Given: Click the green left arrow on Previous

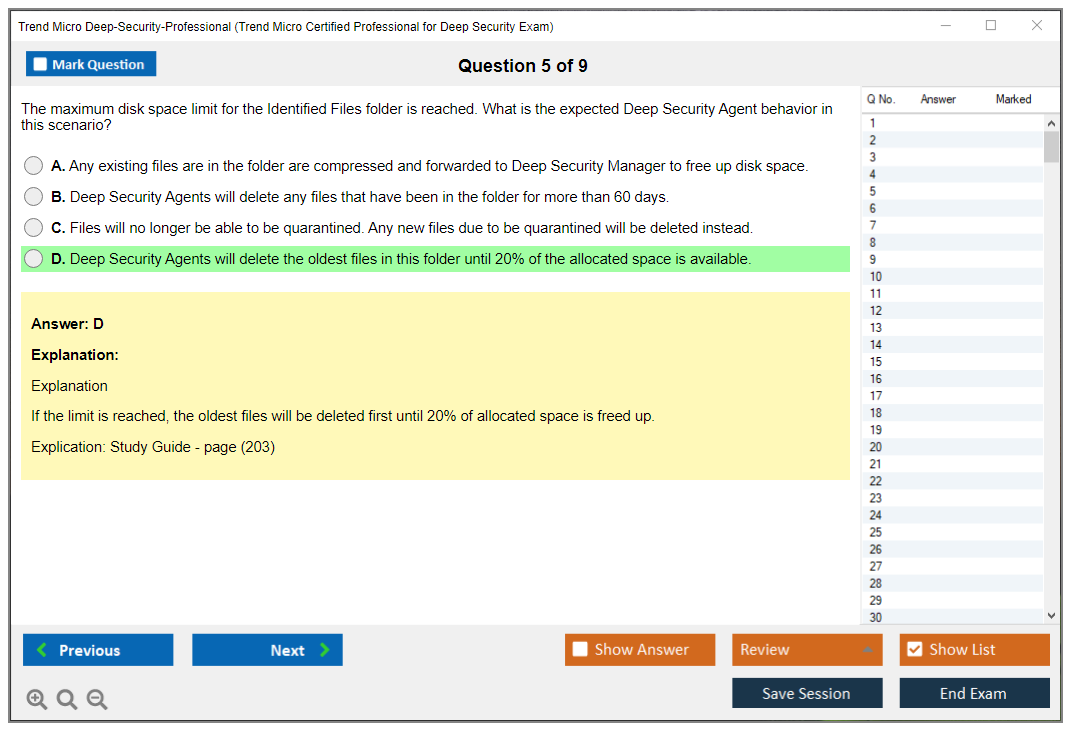Looking at the screenshot, I should pos(42,650).
